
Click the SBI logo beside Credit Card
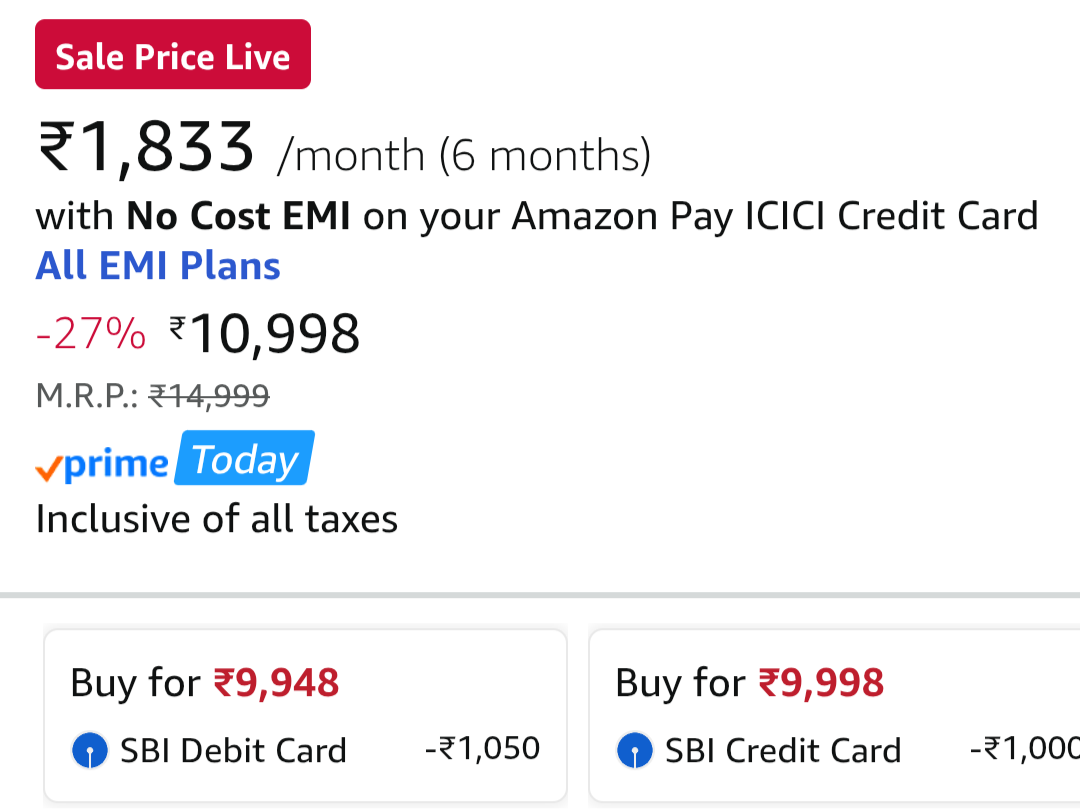coord(635,750)
